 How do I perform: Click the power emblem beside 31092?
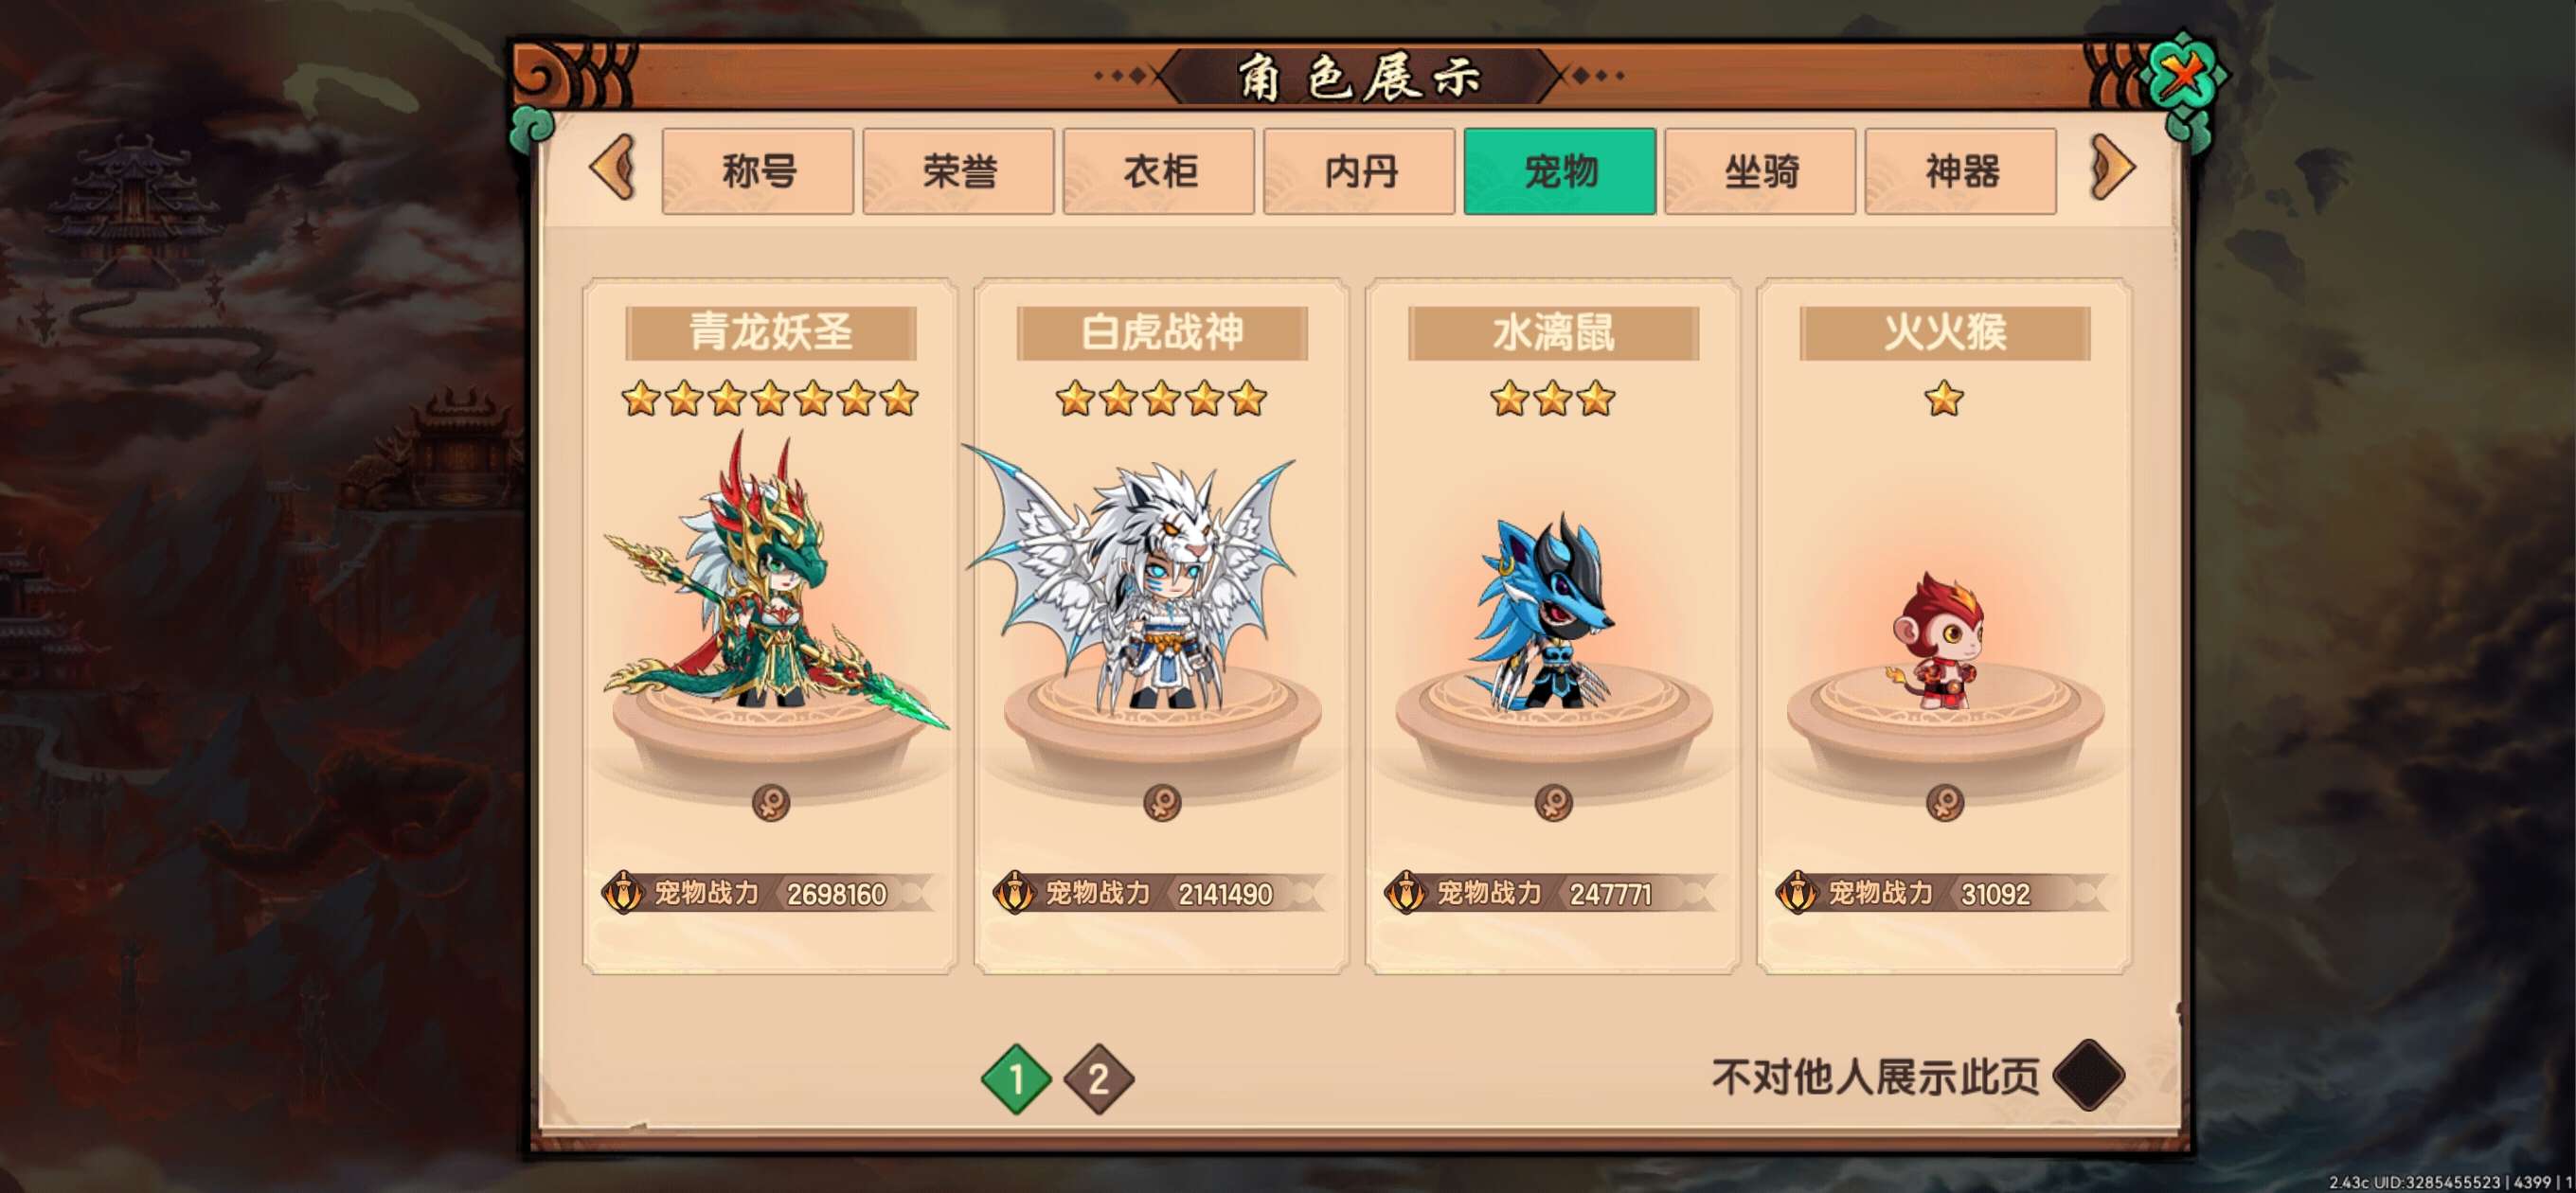tap(1797, 893)
